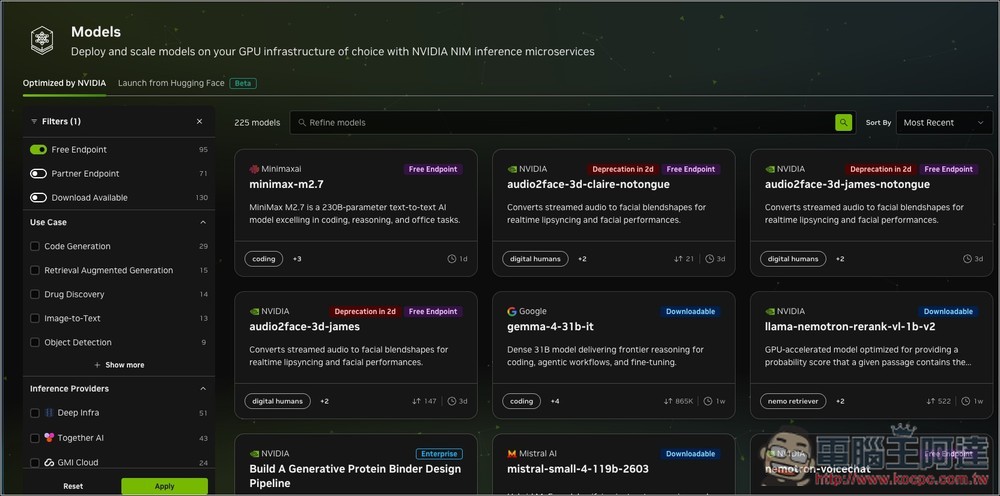Click coding tag on gemma-4-31b-it card
The width and height of the screenshot is (1000, 496).
pos(522,401)
